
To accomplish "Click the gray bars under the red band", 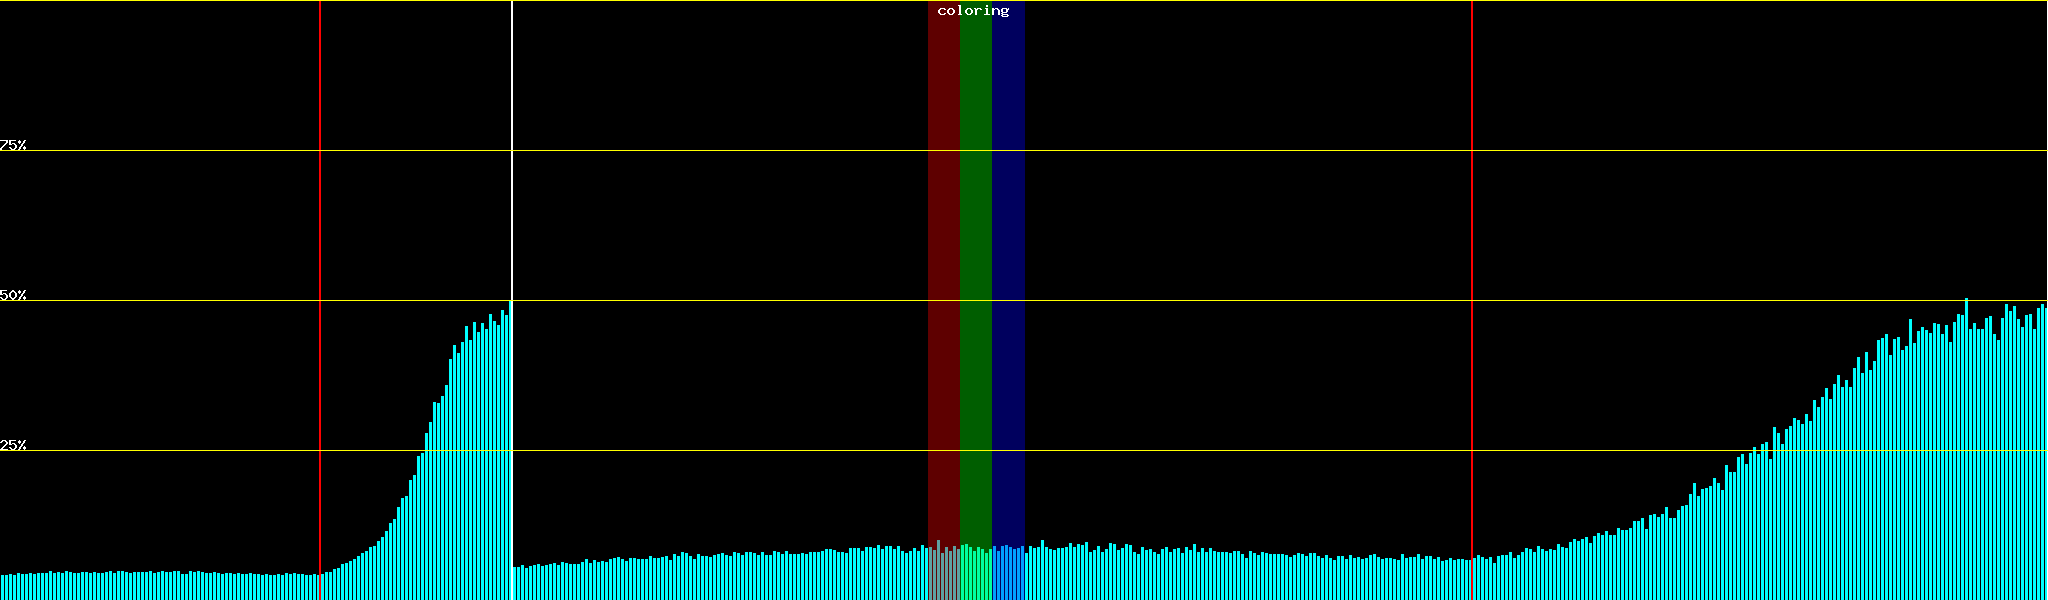I will coord(943,575).
